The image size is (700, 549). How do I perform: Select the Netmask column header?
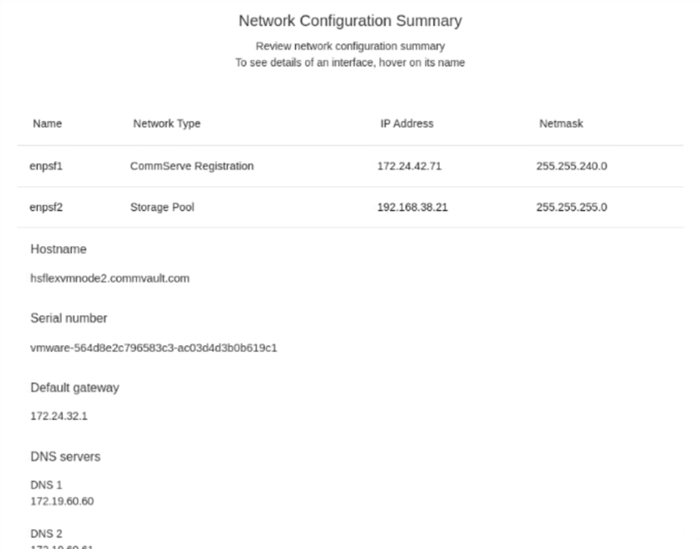click(x=561, y=124)
